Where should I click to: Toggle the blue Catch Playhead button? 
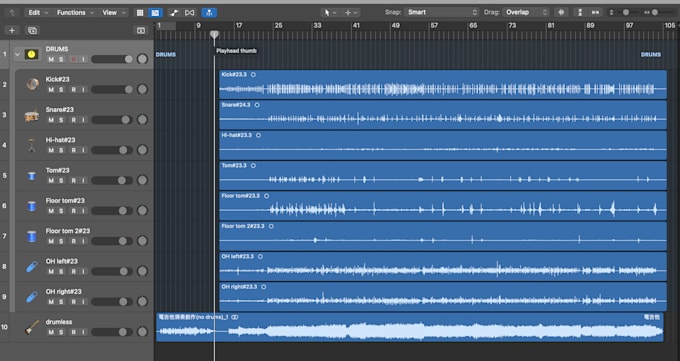[x=209, y=13]
